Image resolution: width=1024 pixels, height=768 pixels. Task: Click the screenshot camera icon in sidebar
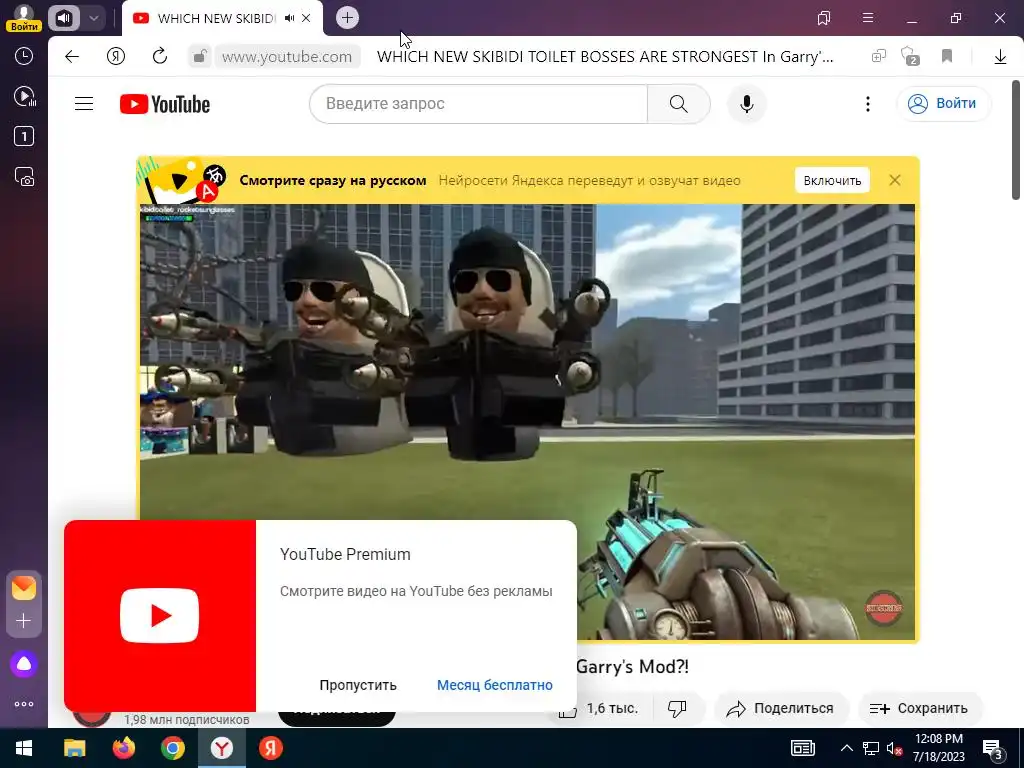[24, 177]
